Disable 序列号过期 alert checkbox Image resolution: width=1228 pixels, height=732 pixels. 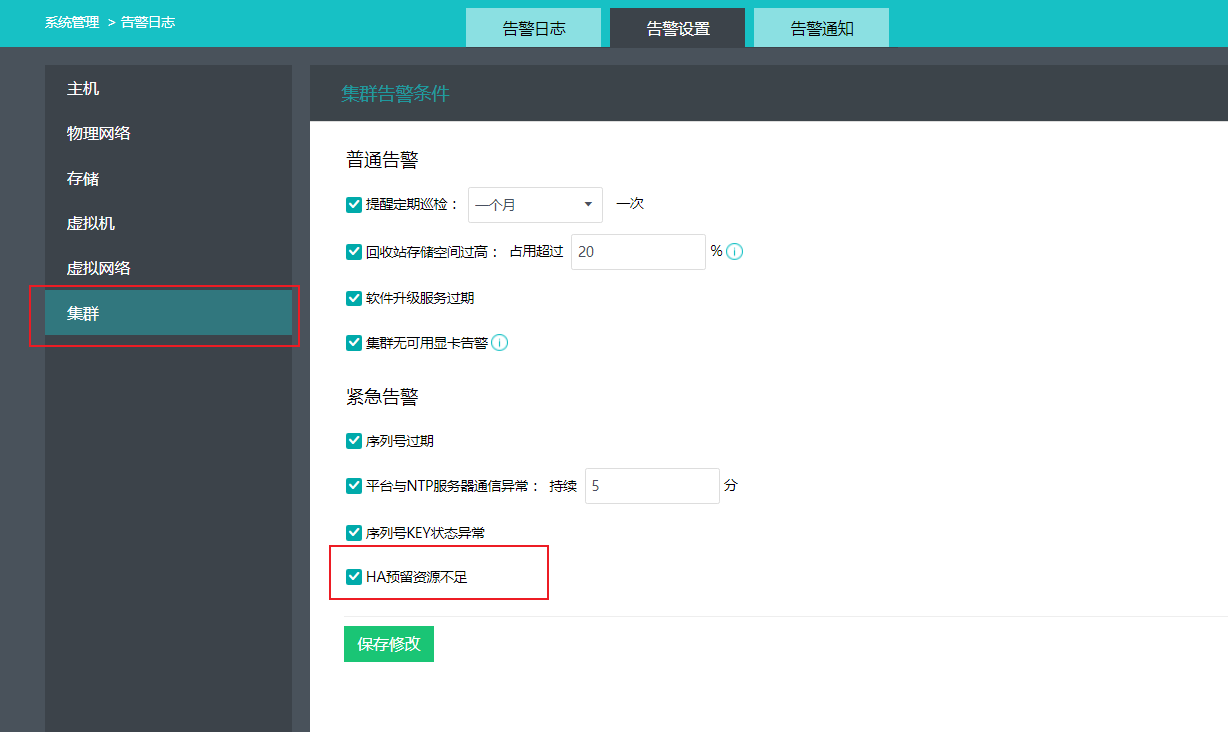(354, 441)
